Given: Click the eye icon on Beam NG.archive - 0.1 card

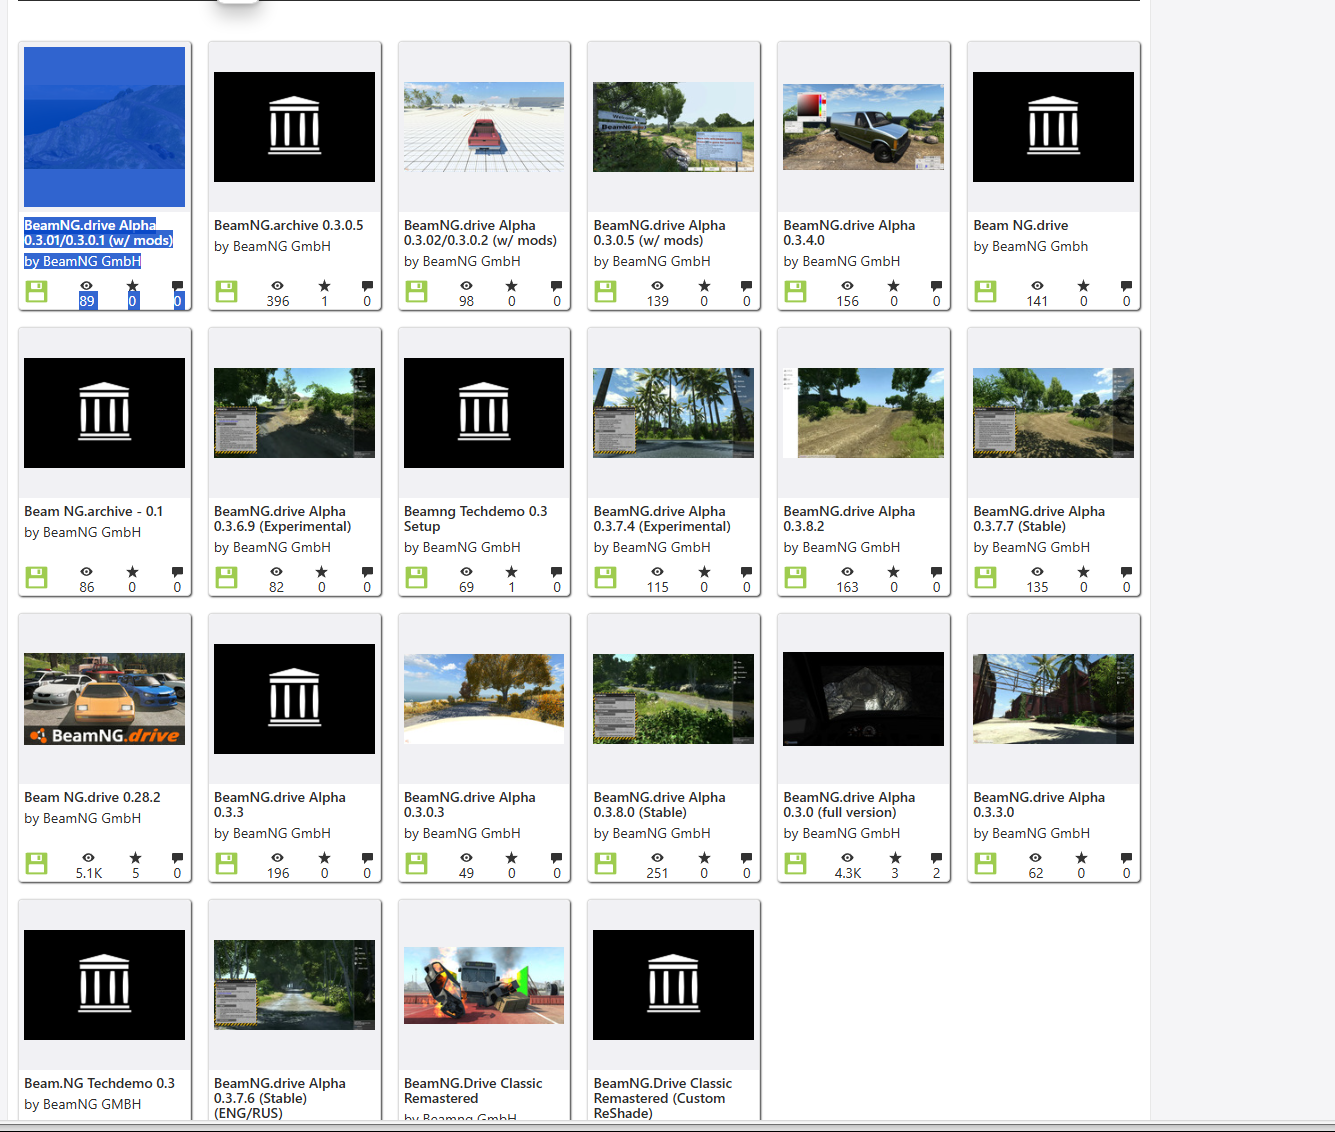Looking at the screenshot, I should 87,572.
